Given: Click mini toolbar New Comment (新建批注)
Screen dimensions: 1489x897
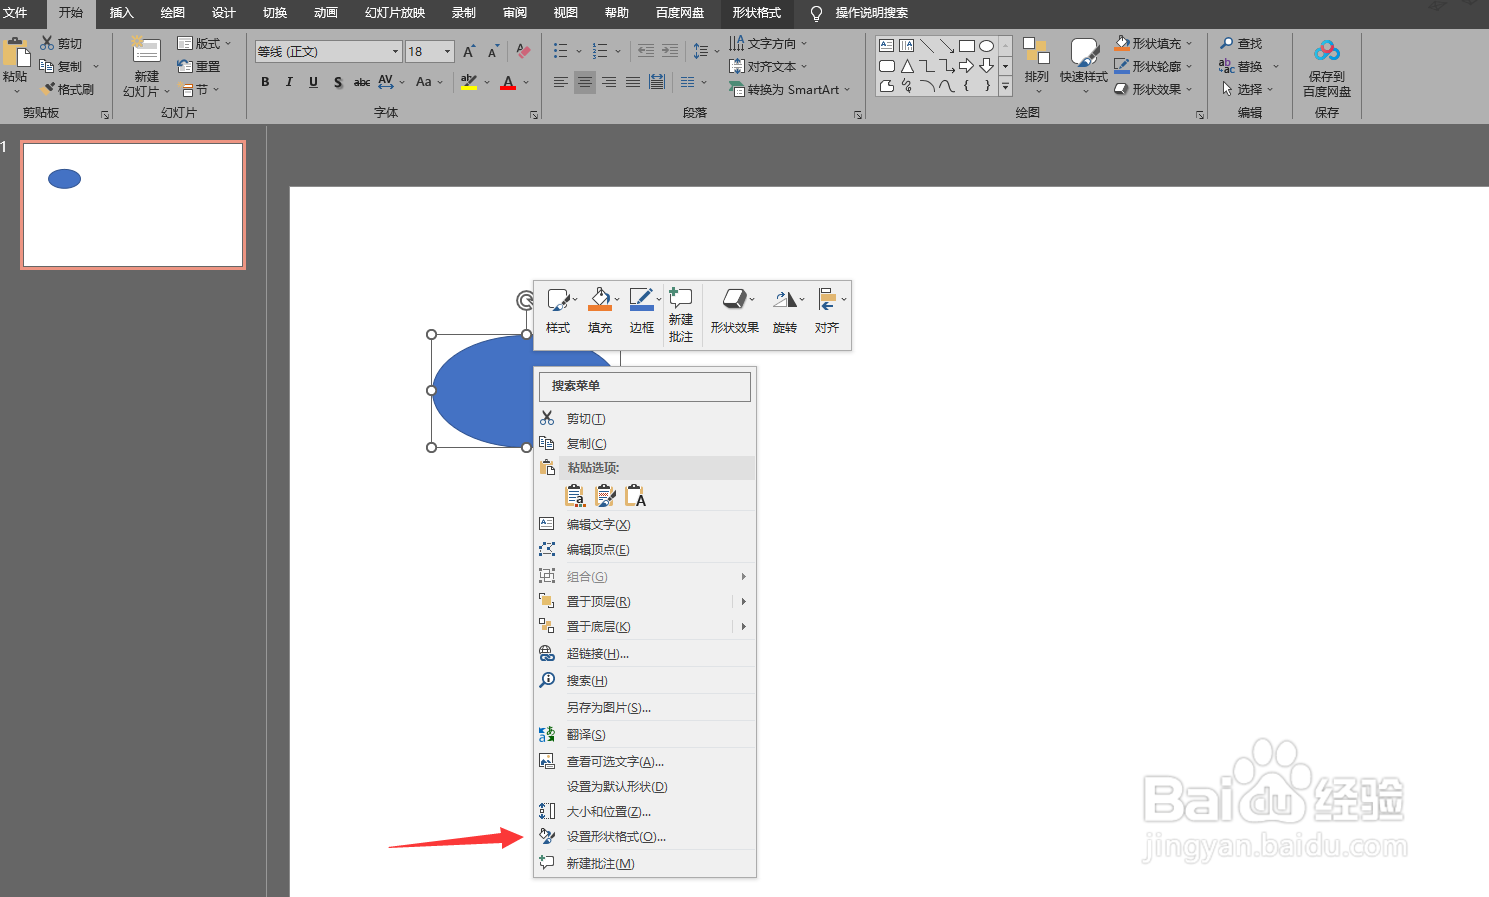Looking at the screenshot, I should [681, 315].
